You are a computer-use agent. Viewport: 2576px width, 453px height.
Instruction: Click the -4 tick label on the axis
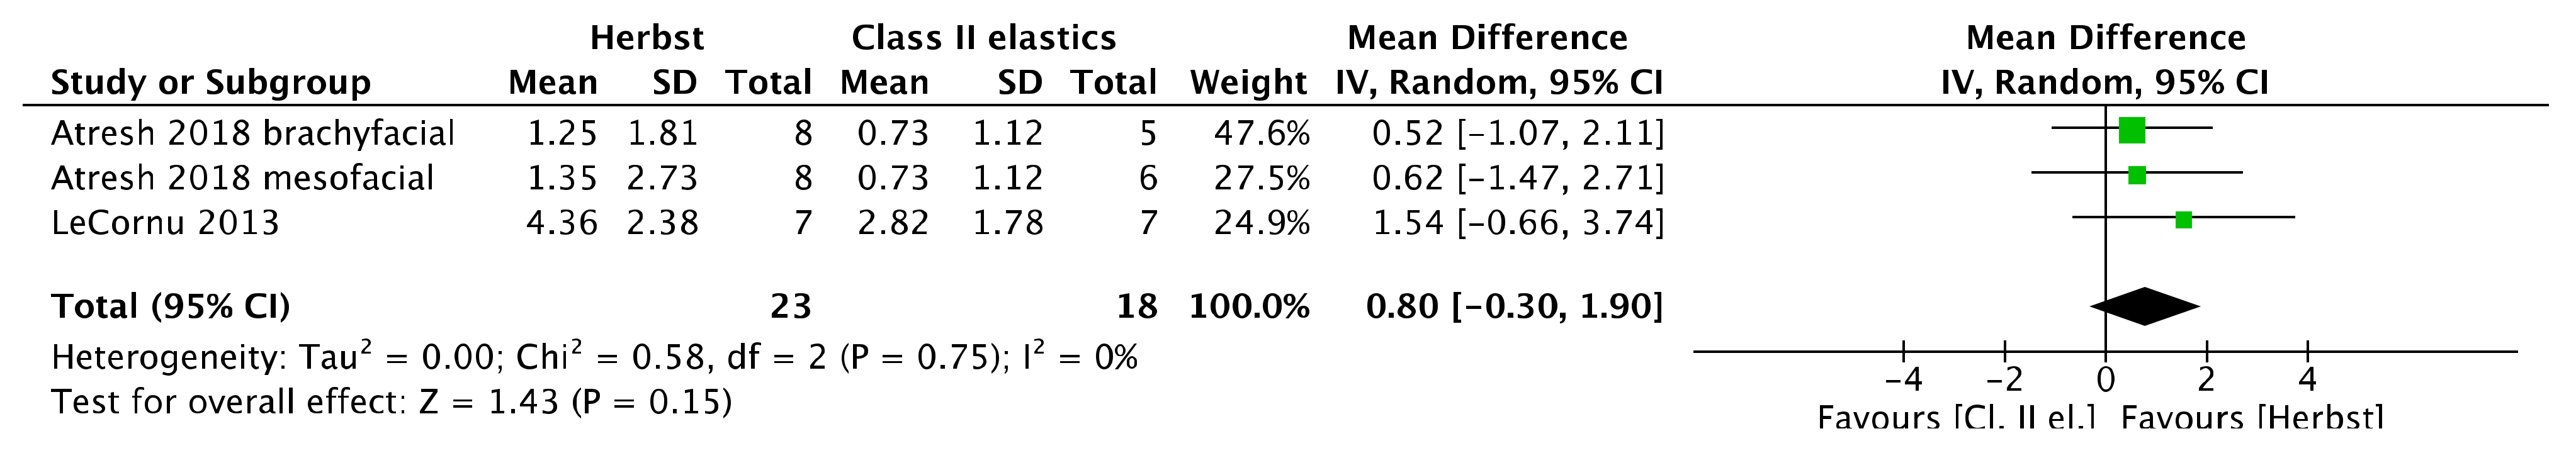point(1903,381)
